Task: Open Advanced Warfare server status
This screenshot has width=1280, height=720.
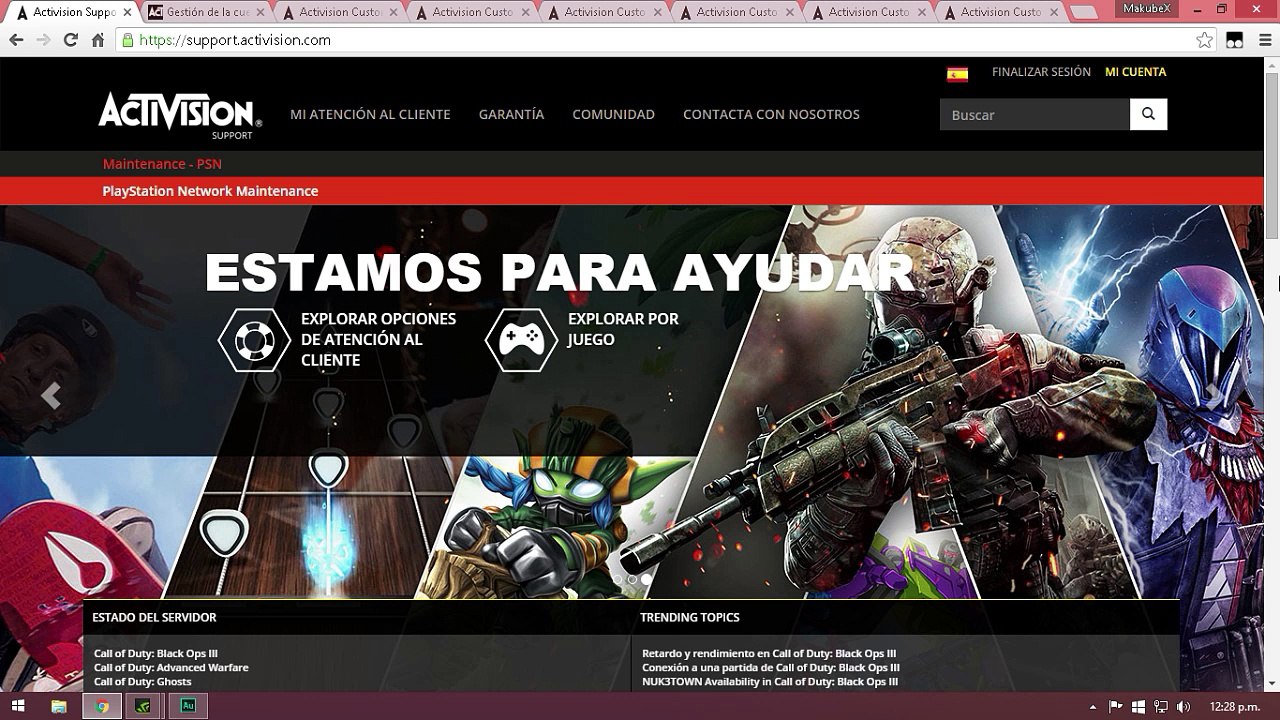Action: coord(171,668)
